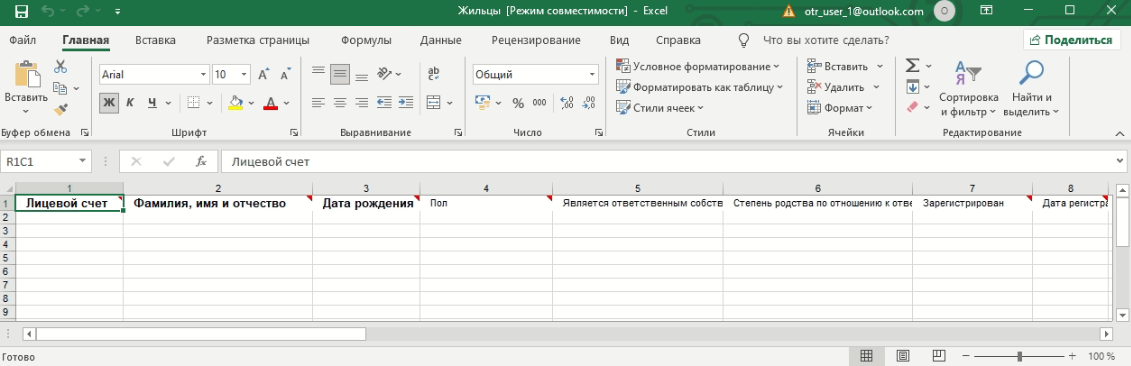
Task: Select the Format Painter brush
Action: (61, 109)
